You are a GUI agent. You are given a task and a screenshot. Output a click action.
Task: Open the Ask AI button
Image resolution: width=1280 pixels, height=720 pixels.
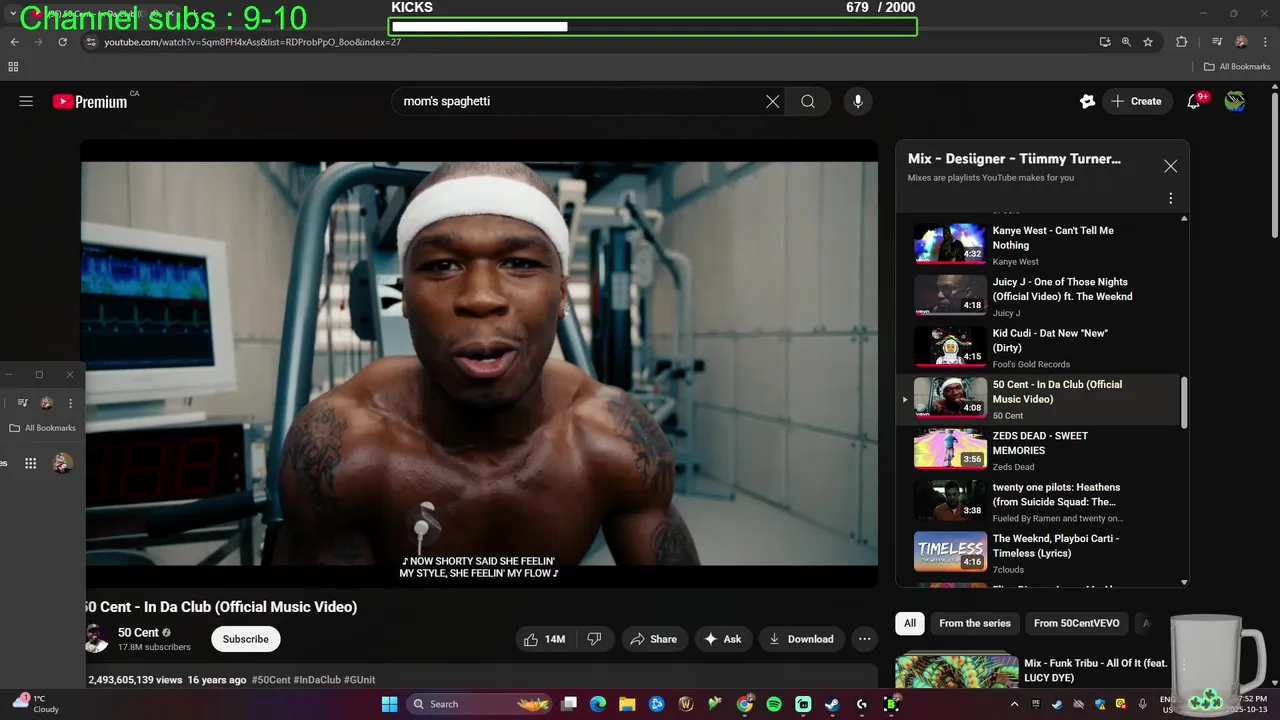[x=723, y=639]
